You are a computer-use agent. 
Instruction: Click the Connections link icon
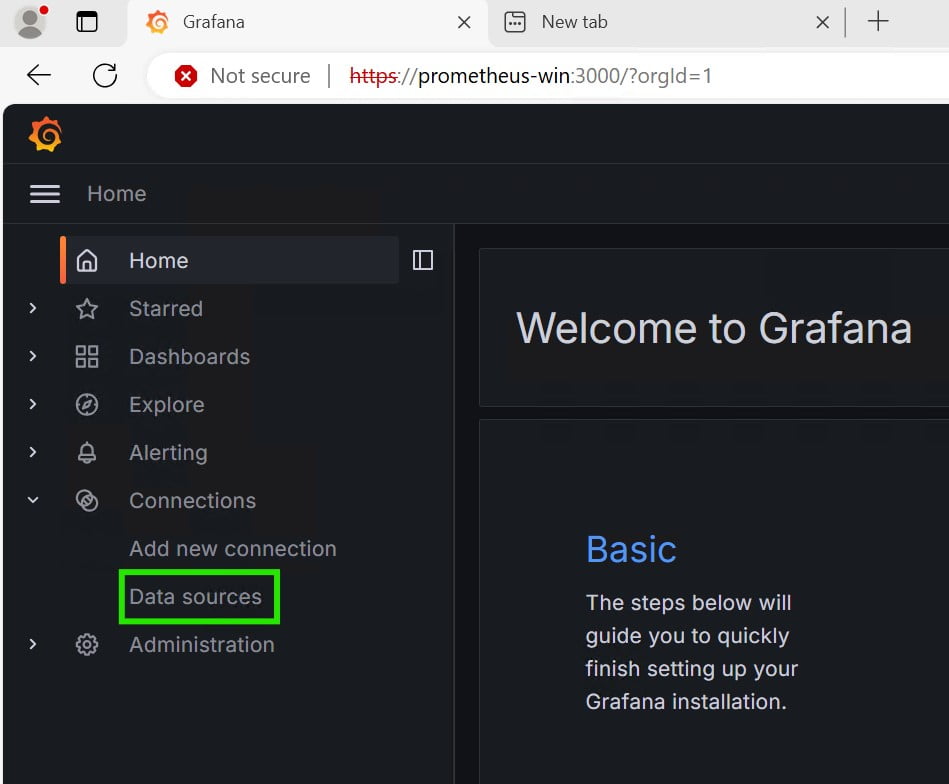pyautogui.click(x=88, y=501)
